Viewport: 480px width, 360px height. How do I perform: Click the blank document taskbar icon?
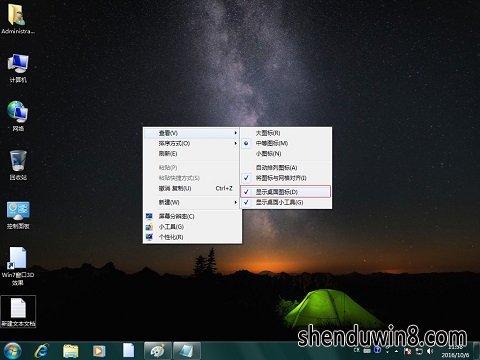[128, 351]
